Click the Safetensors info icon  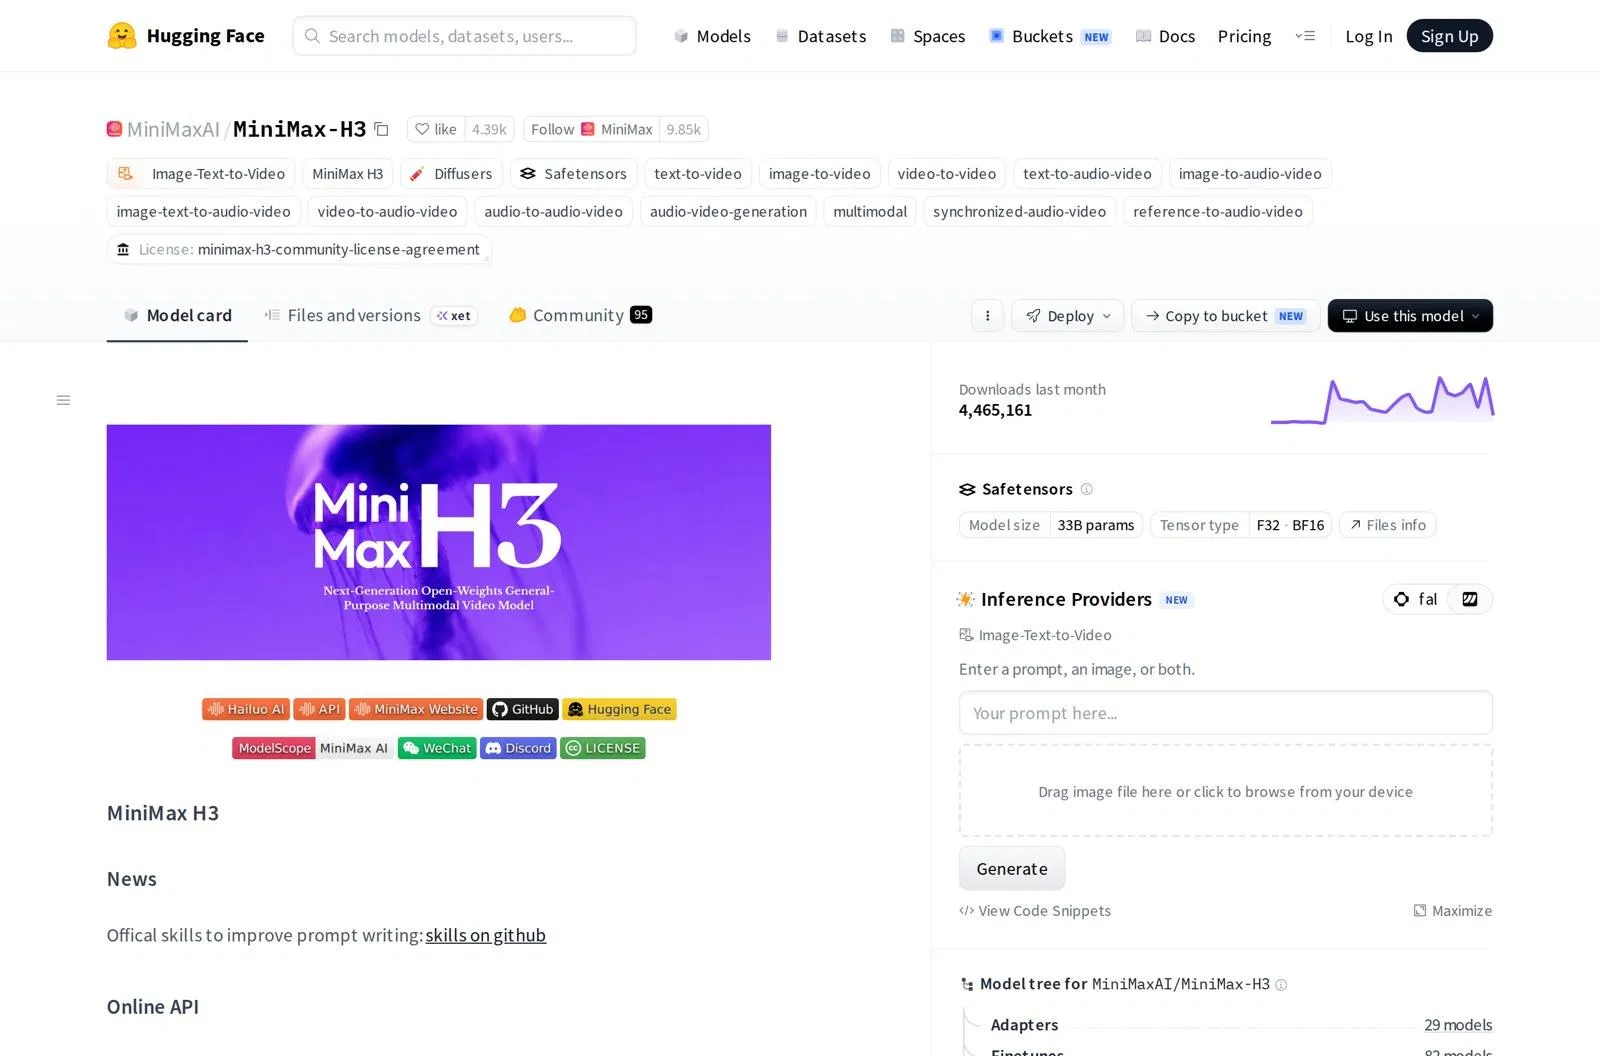click(1087, 489)
